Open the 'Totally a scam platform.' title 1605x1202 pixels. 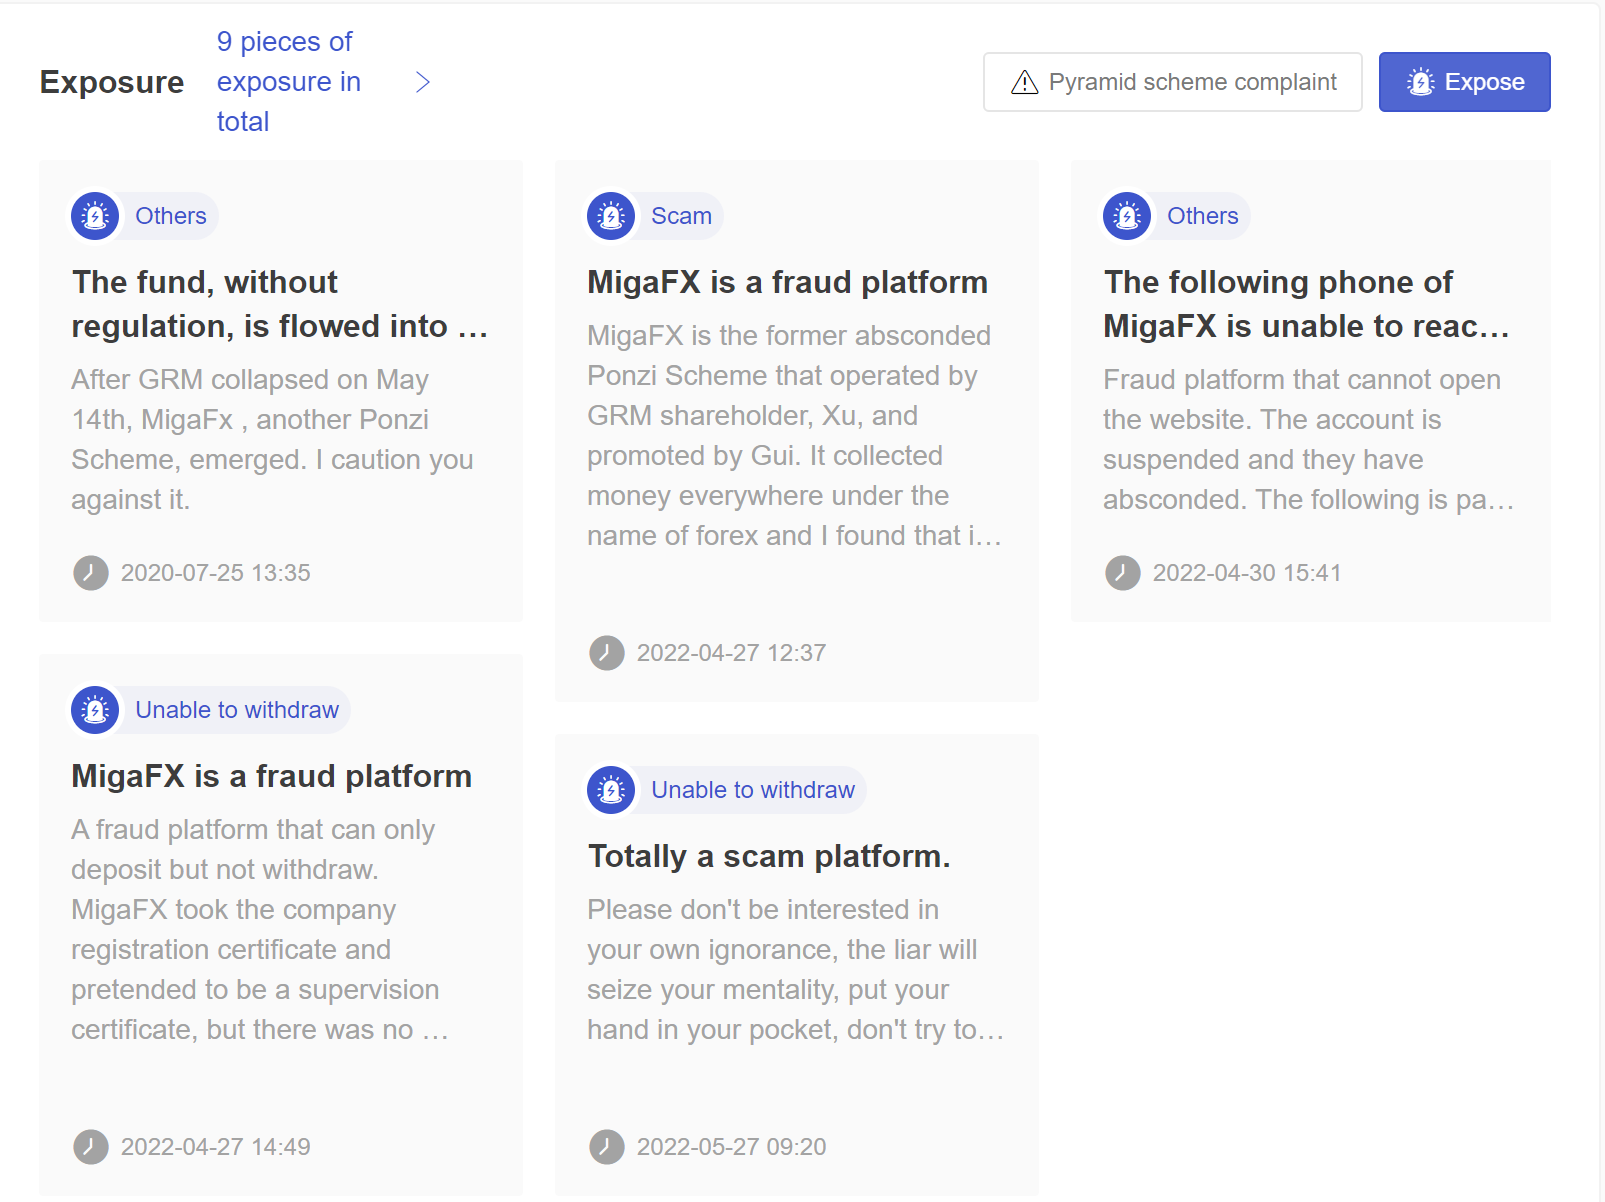click(x=769, y=856)
